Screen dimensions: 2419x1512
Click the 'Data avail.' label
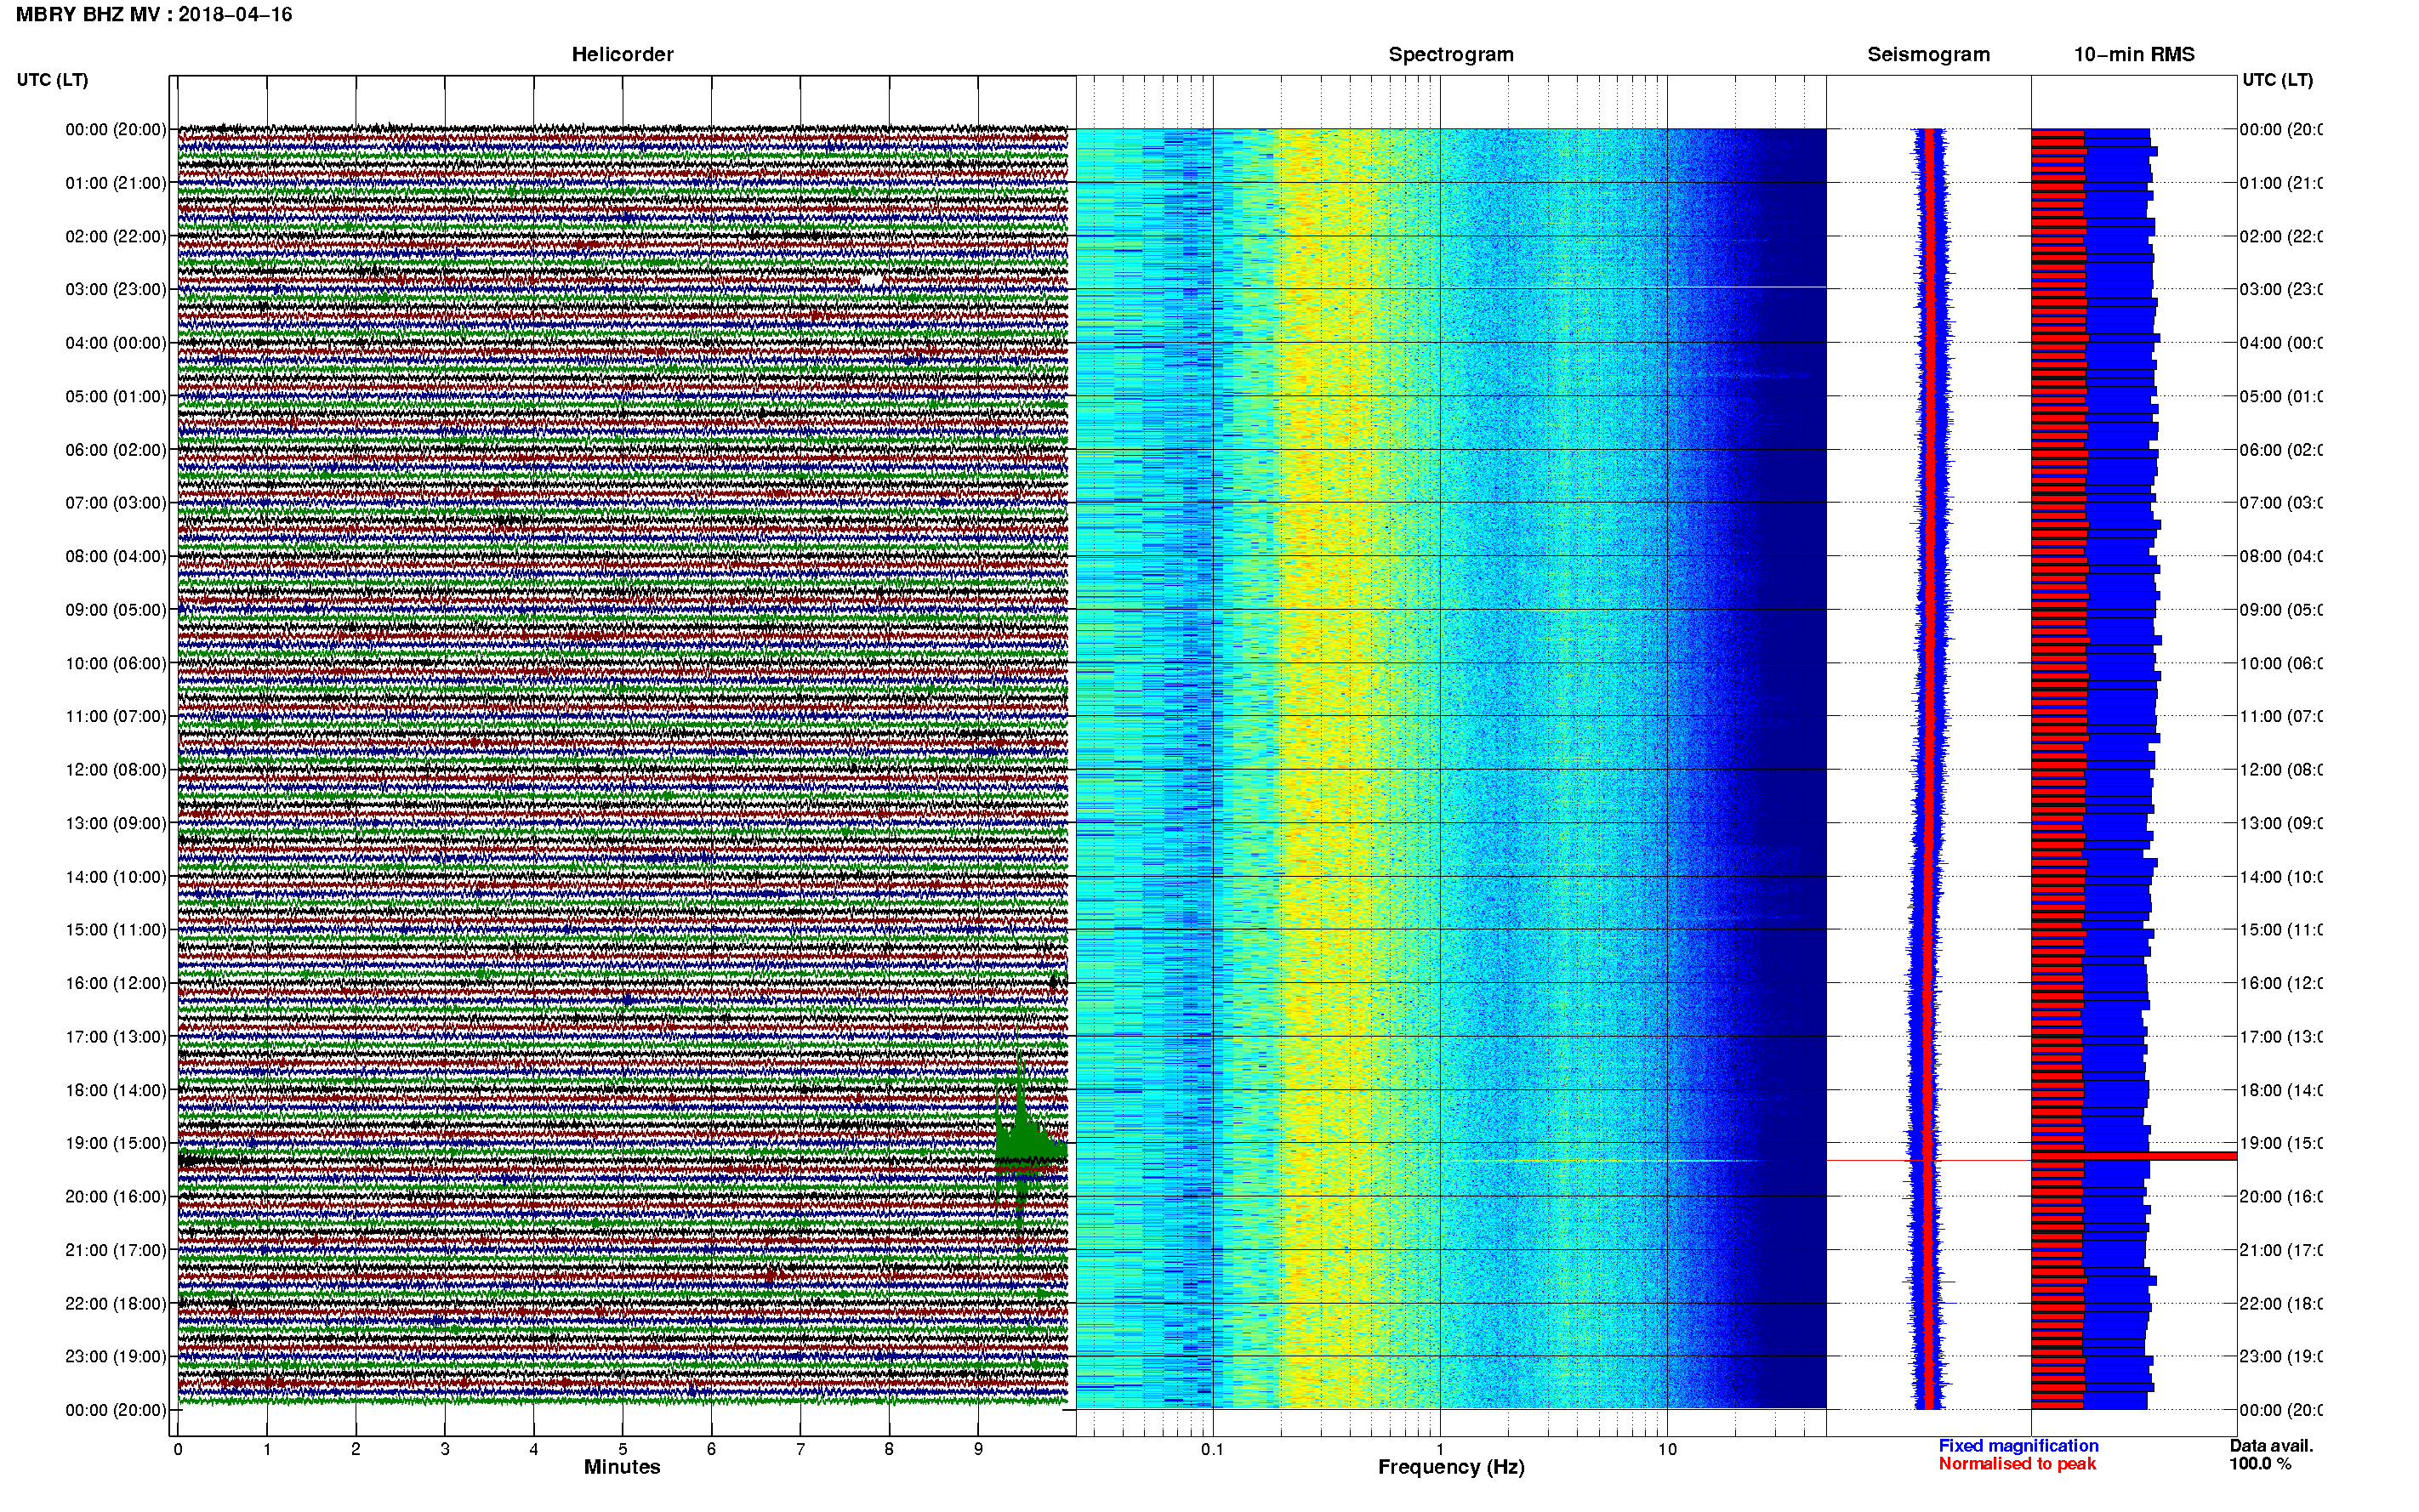tap(2271, 1445)
